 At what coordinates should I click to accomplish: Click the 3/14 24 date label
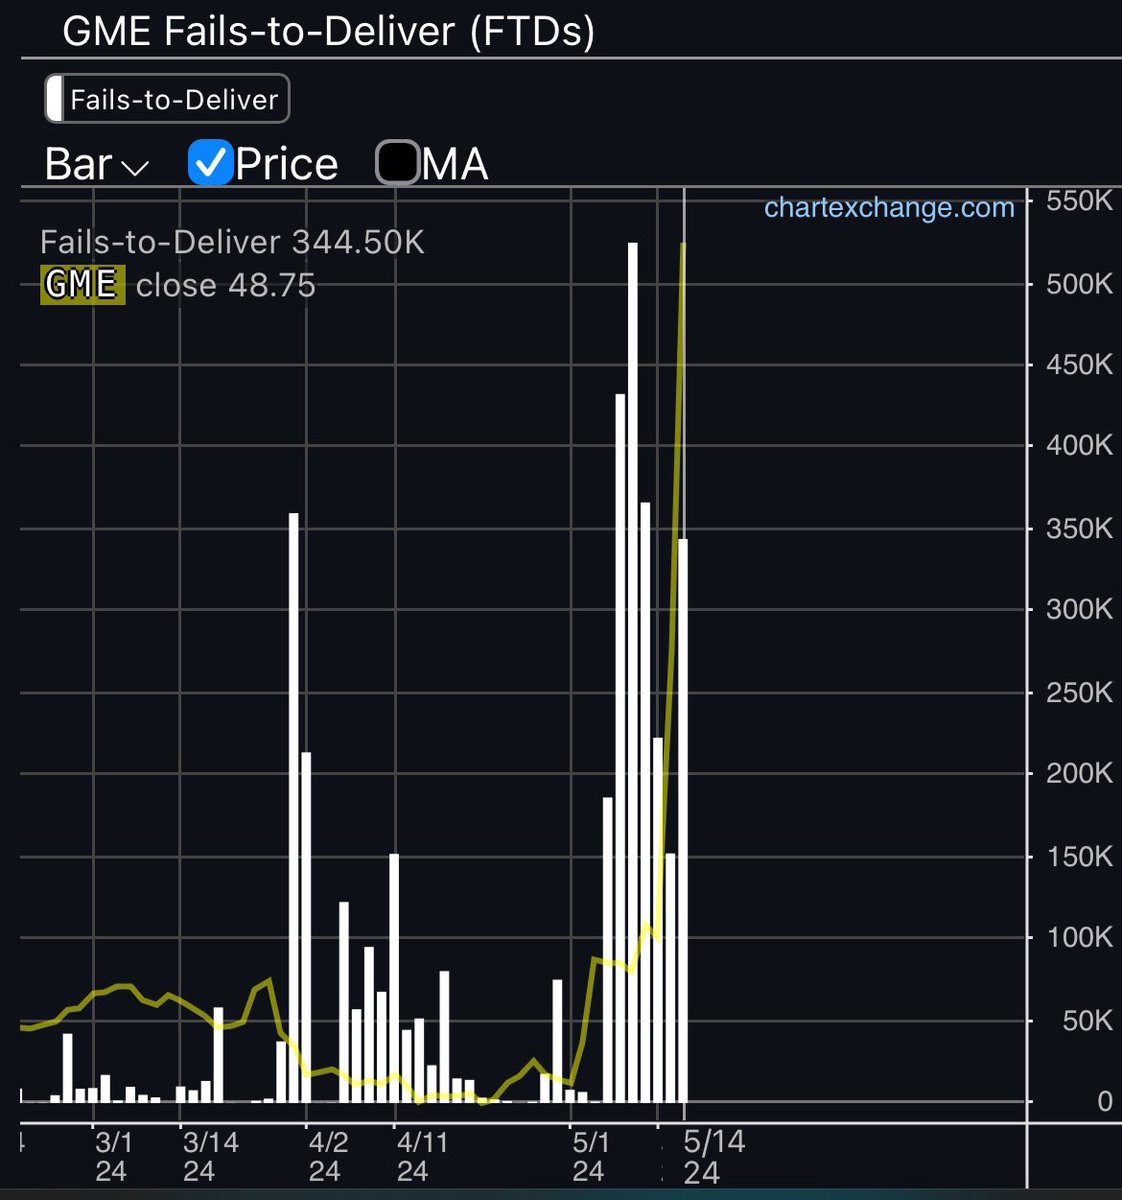point(210,1156)
